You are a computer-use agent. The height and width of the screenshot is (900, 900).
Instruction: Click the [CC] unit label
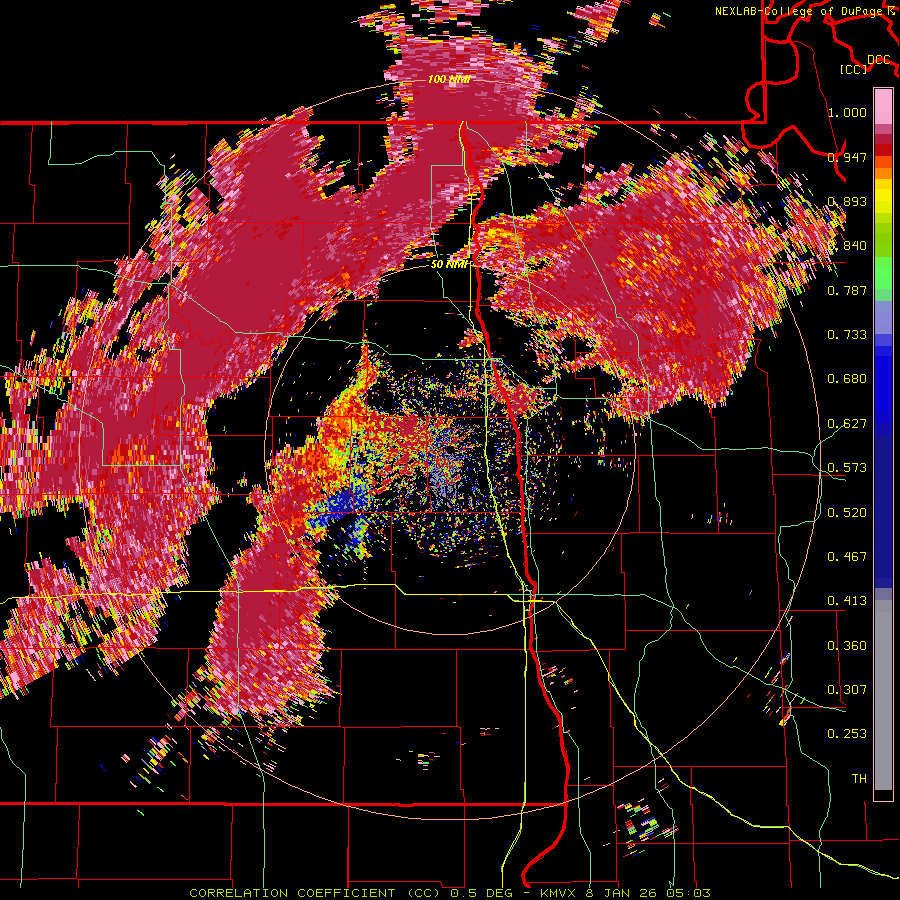tap(854, 69)
